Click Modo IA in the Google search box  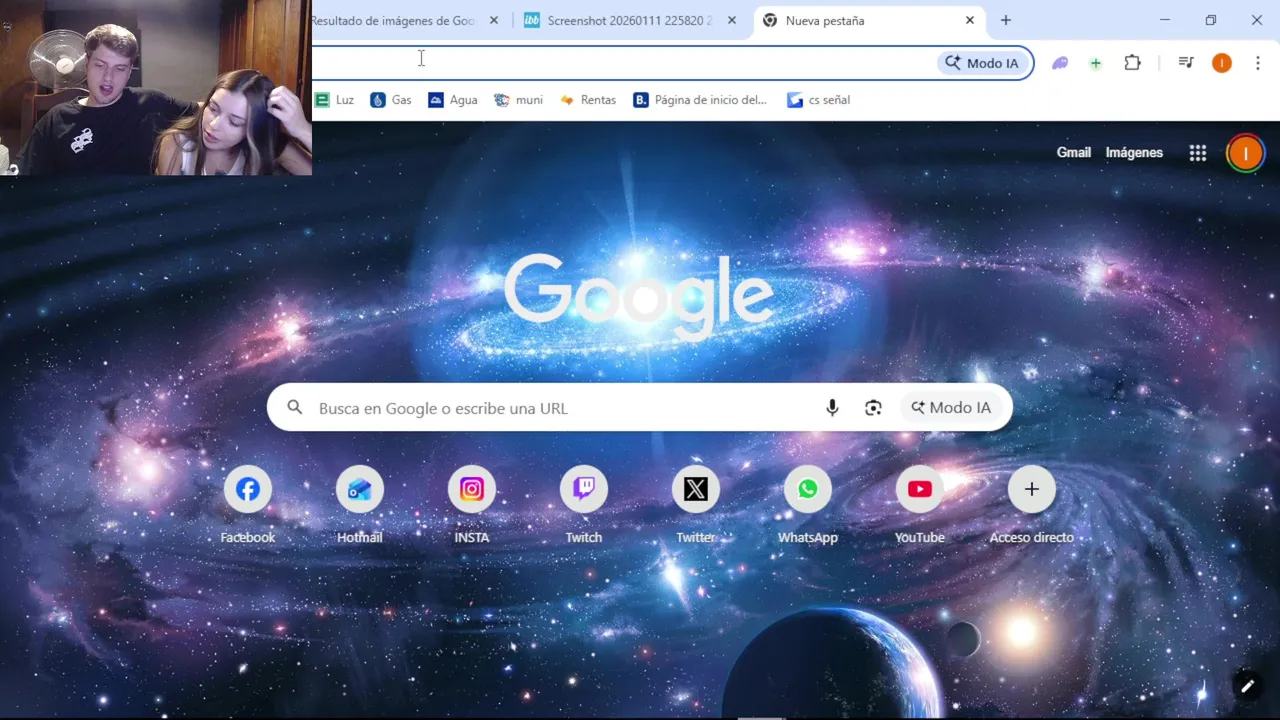[x=951, y=407]
